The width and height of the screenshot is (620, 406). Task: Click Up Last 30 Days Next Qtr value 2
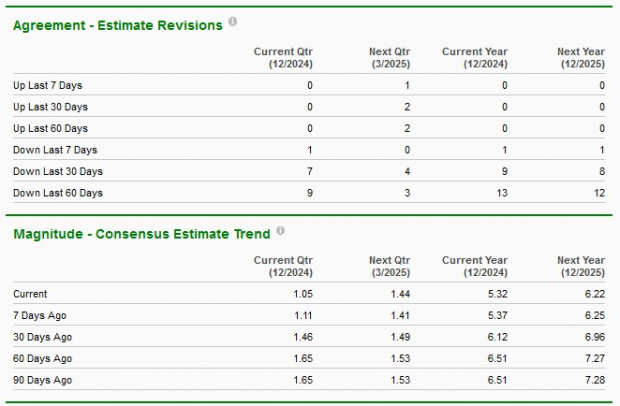pyautogui.click(x=407, y=107)
